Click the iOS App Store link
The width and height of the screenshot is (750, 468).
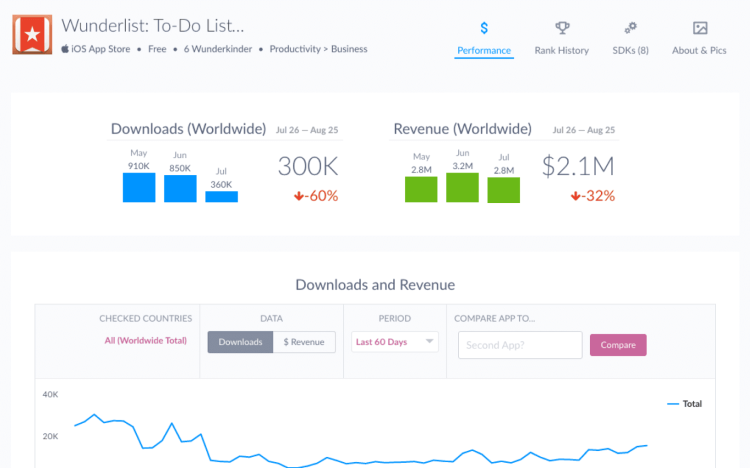click(x=100, y=49)
